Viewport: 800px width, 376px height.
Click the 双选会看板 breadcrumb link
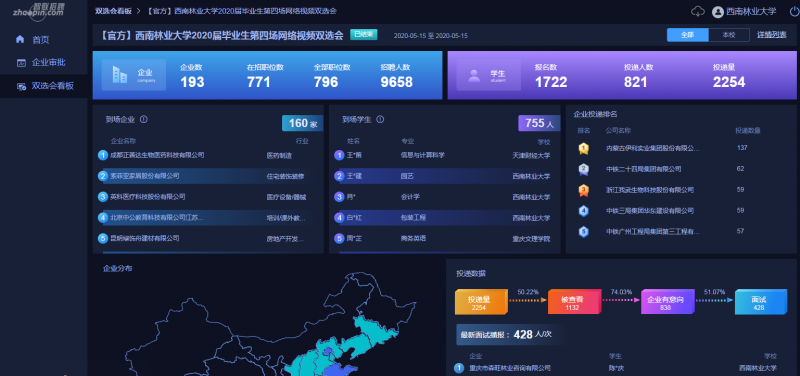pos(113,11)
